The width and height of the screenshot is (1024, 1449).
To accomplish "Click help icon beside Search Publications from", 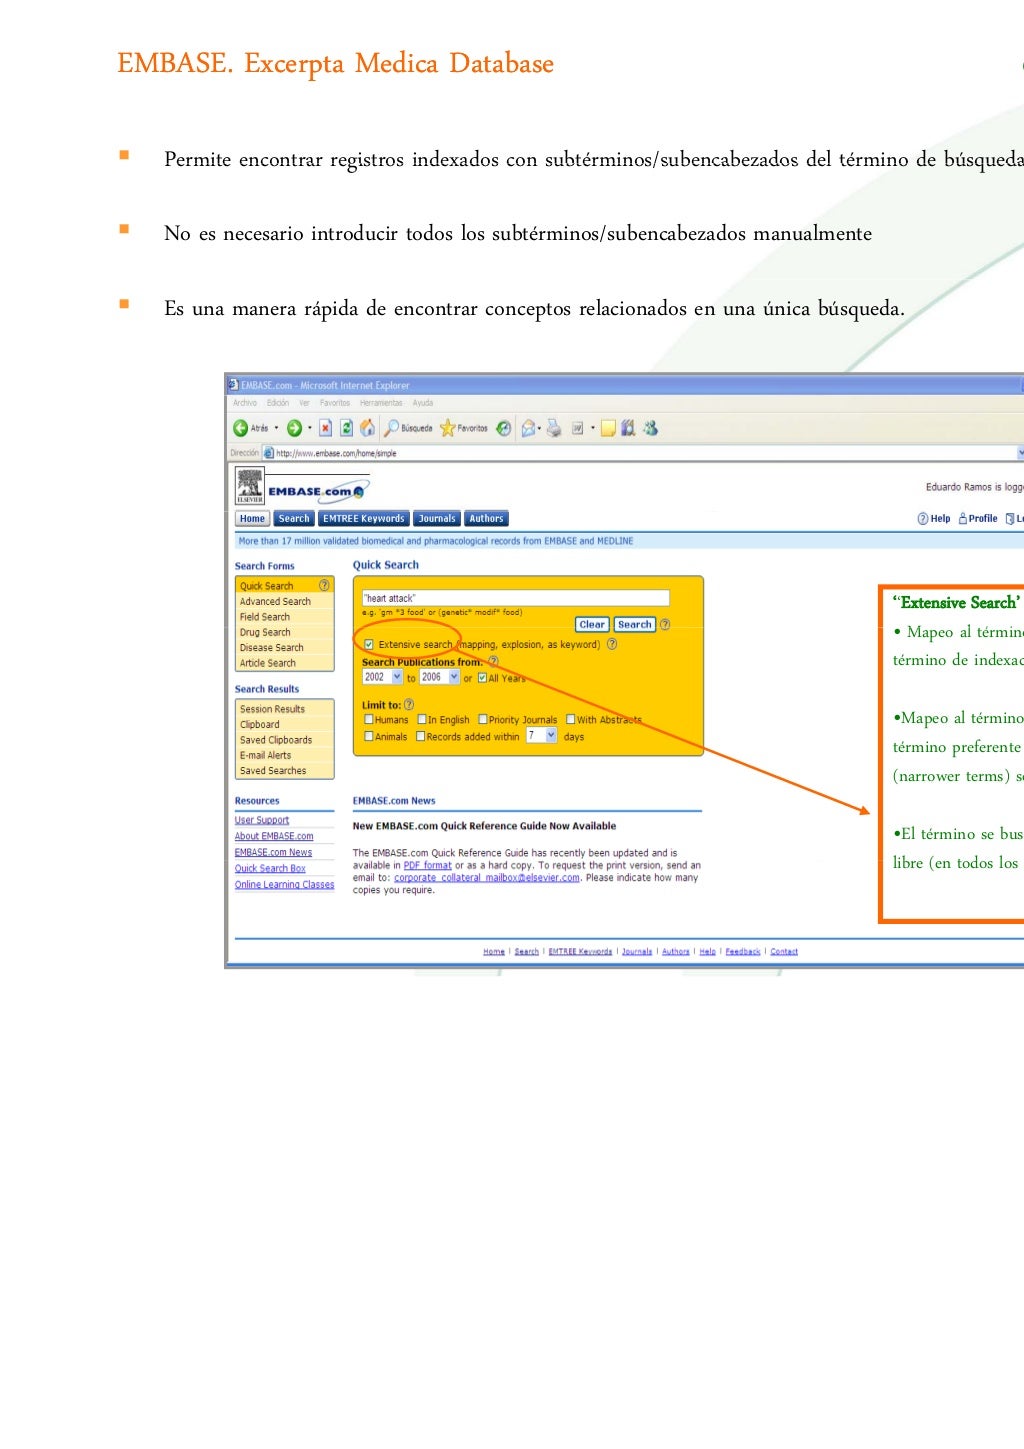I will pos(493,661).
